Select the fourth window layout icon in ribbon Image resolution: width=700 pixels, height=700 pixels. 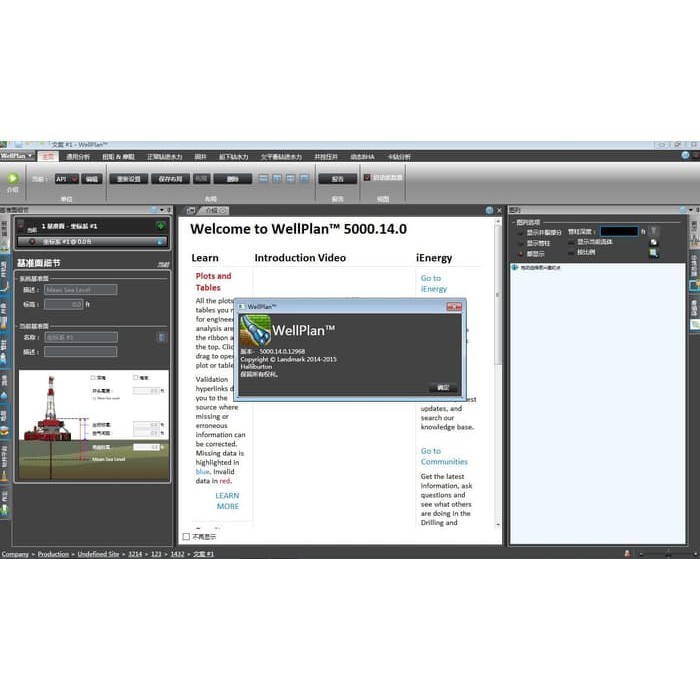point(304,179)
